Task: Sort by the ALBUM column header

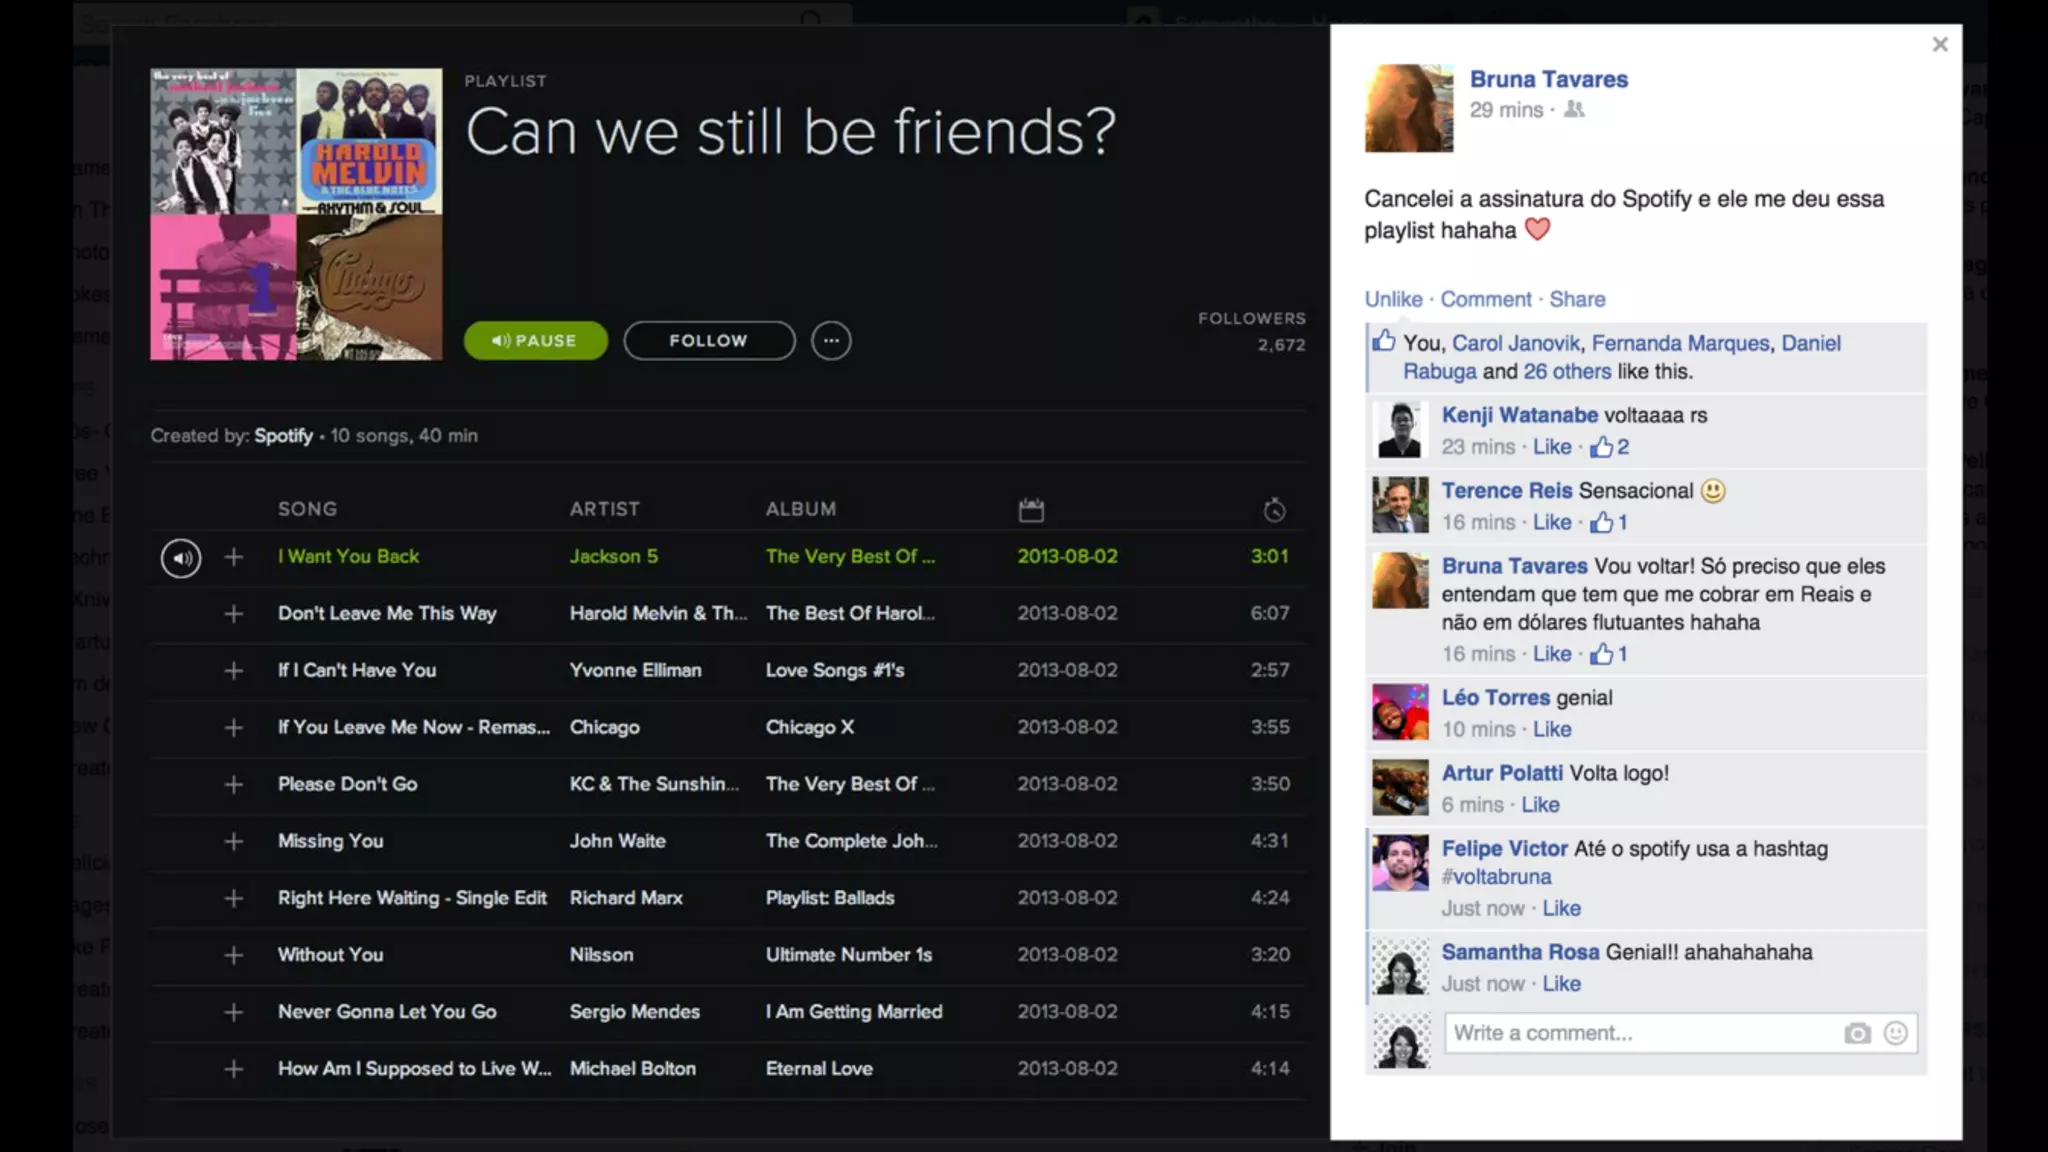Action: click(801, 509)
